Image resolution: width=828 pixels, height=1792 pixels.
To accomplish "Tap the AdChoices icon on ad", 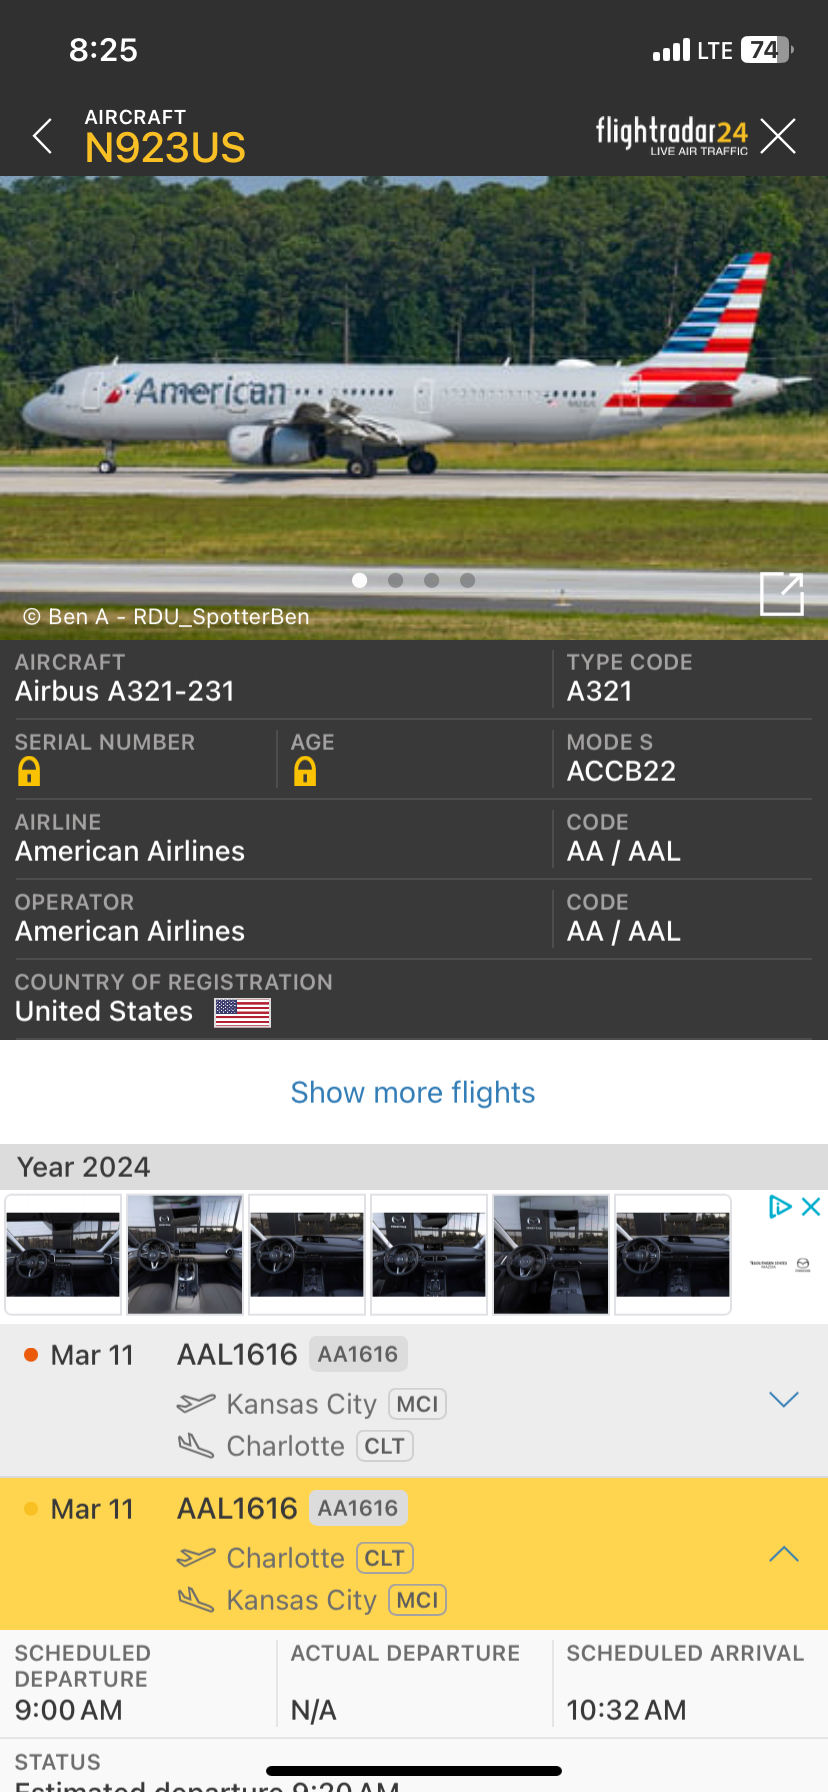I will coord(779,1207).
